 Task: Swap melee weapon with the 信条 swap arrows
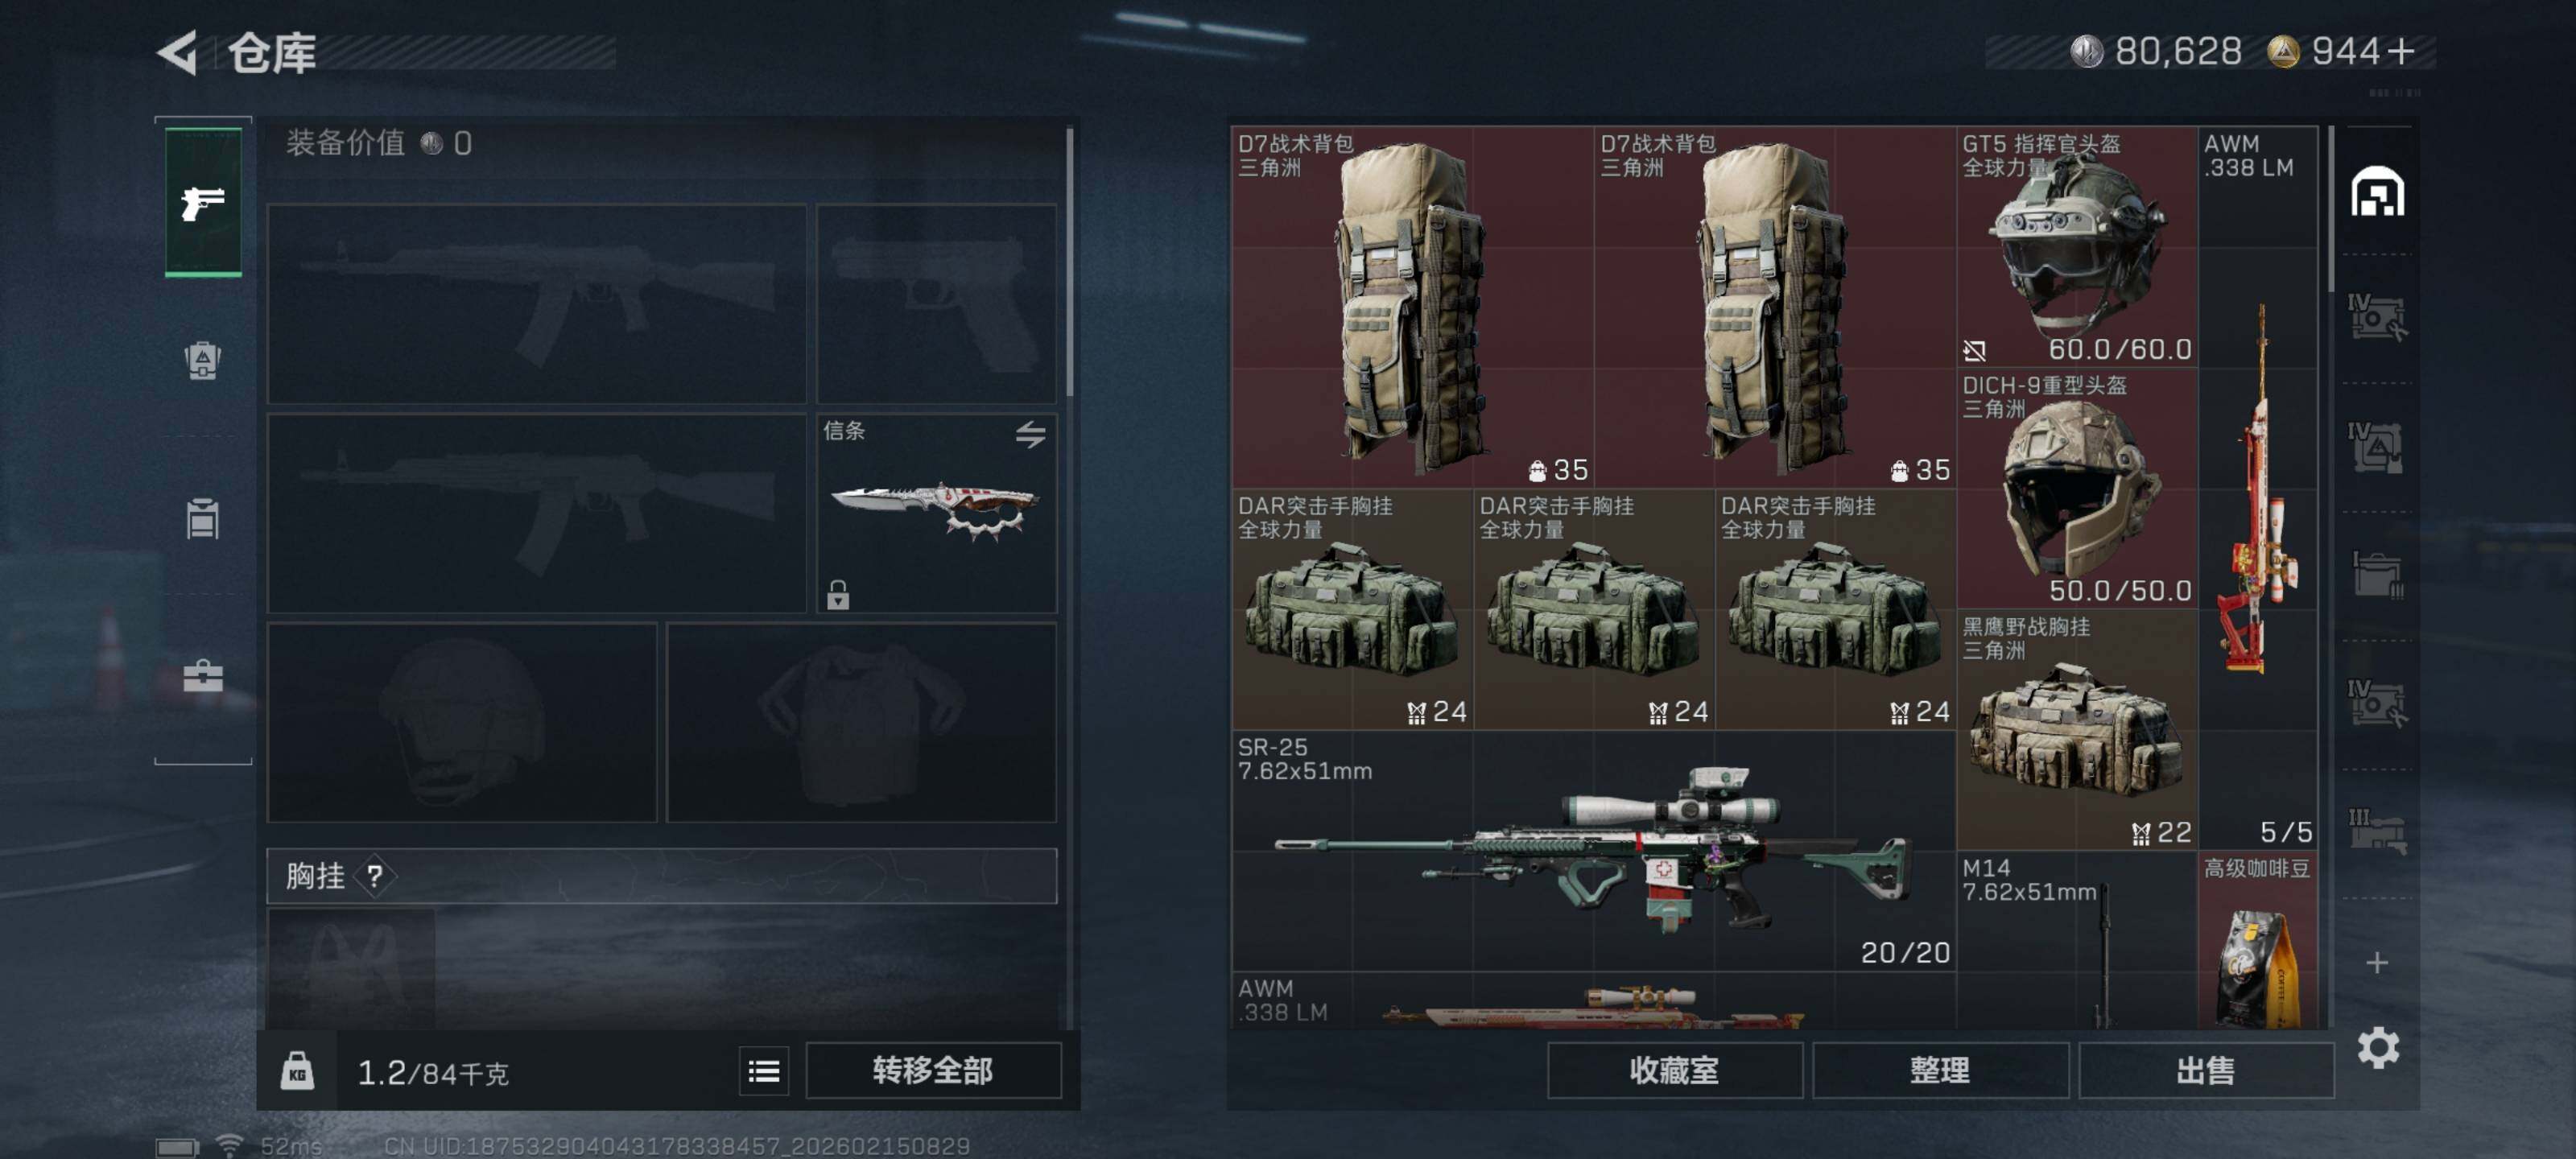pos(1031,434)
